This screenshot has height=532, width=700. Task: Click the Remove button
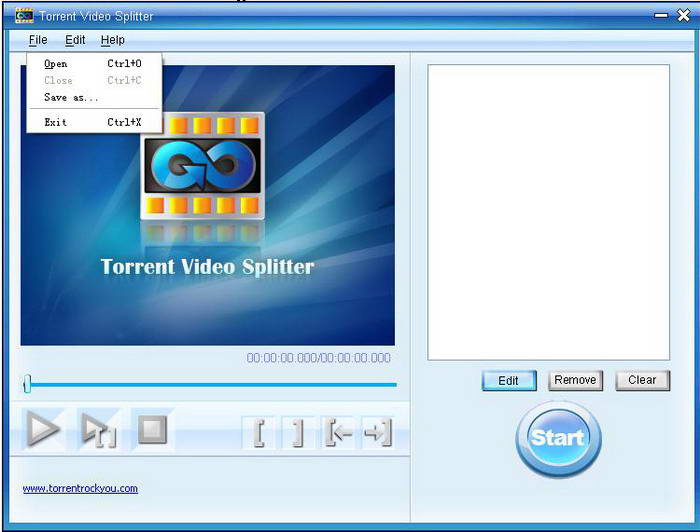click(x=575, y=380)
